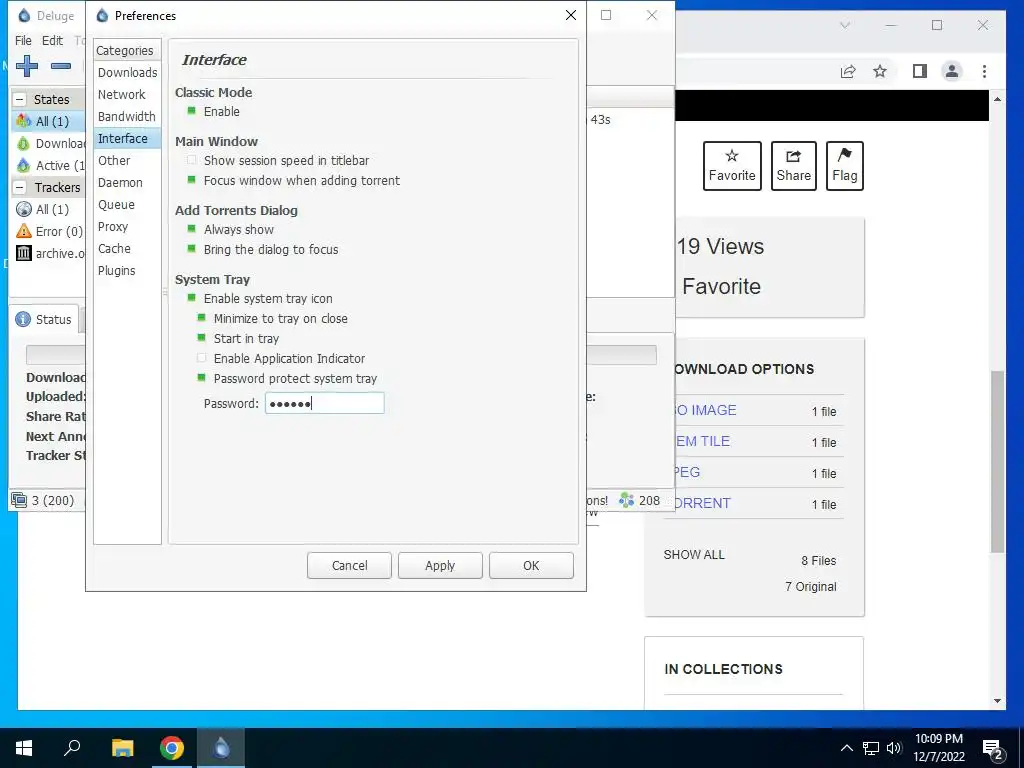Select the Downloads category
The height and width of the screenshot is (768, 1024).
click(127, 72)
